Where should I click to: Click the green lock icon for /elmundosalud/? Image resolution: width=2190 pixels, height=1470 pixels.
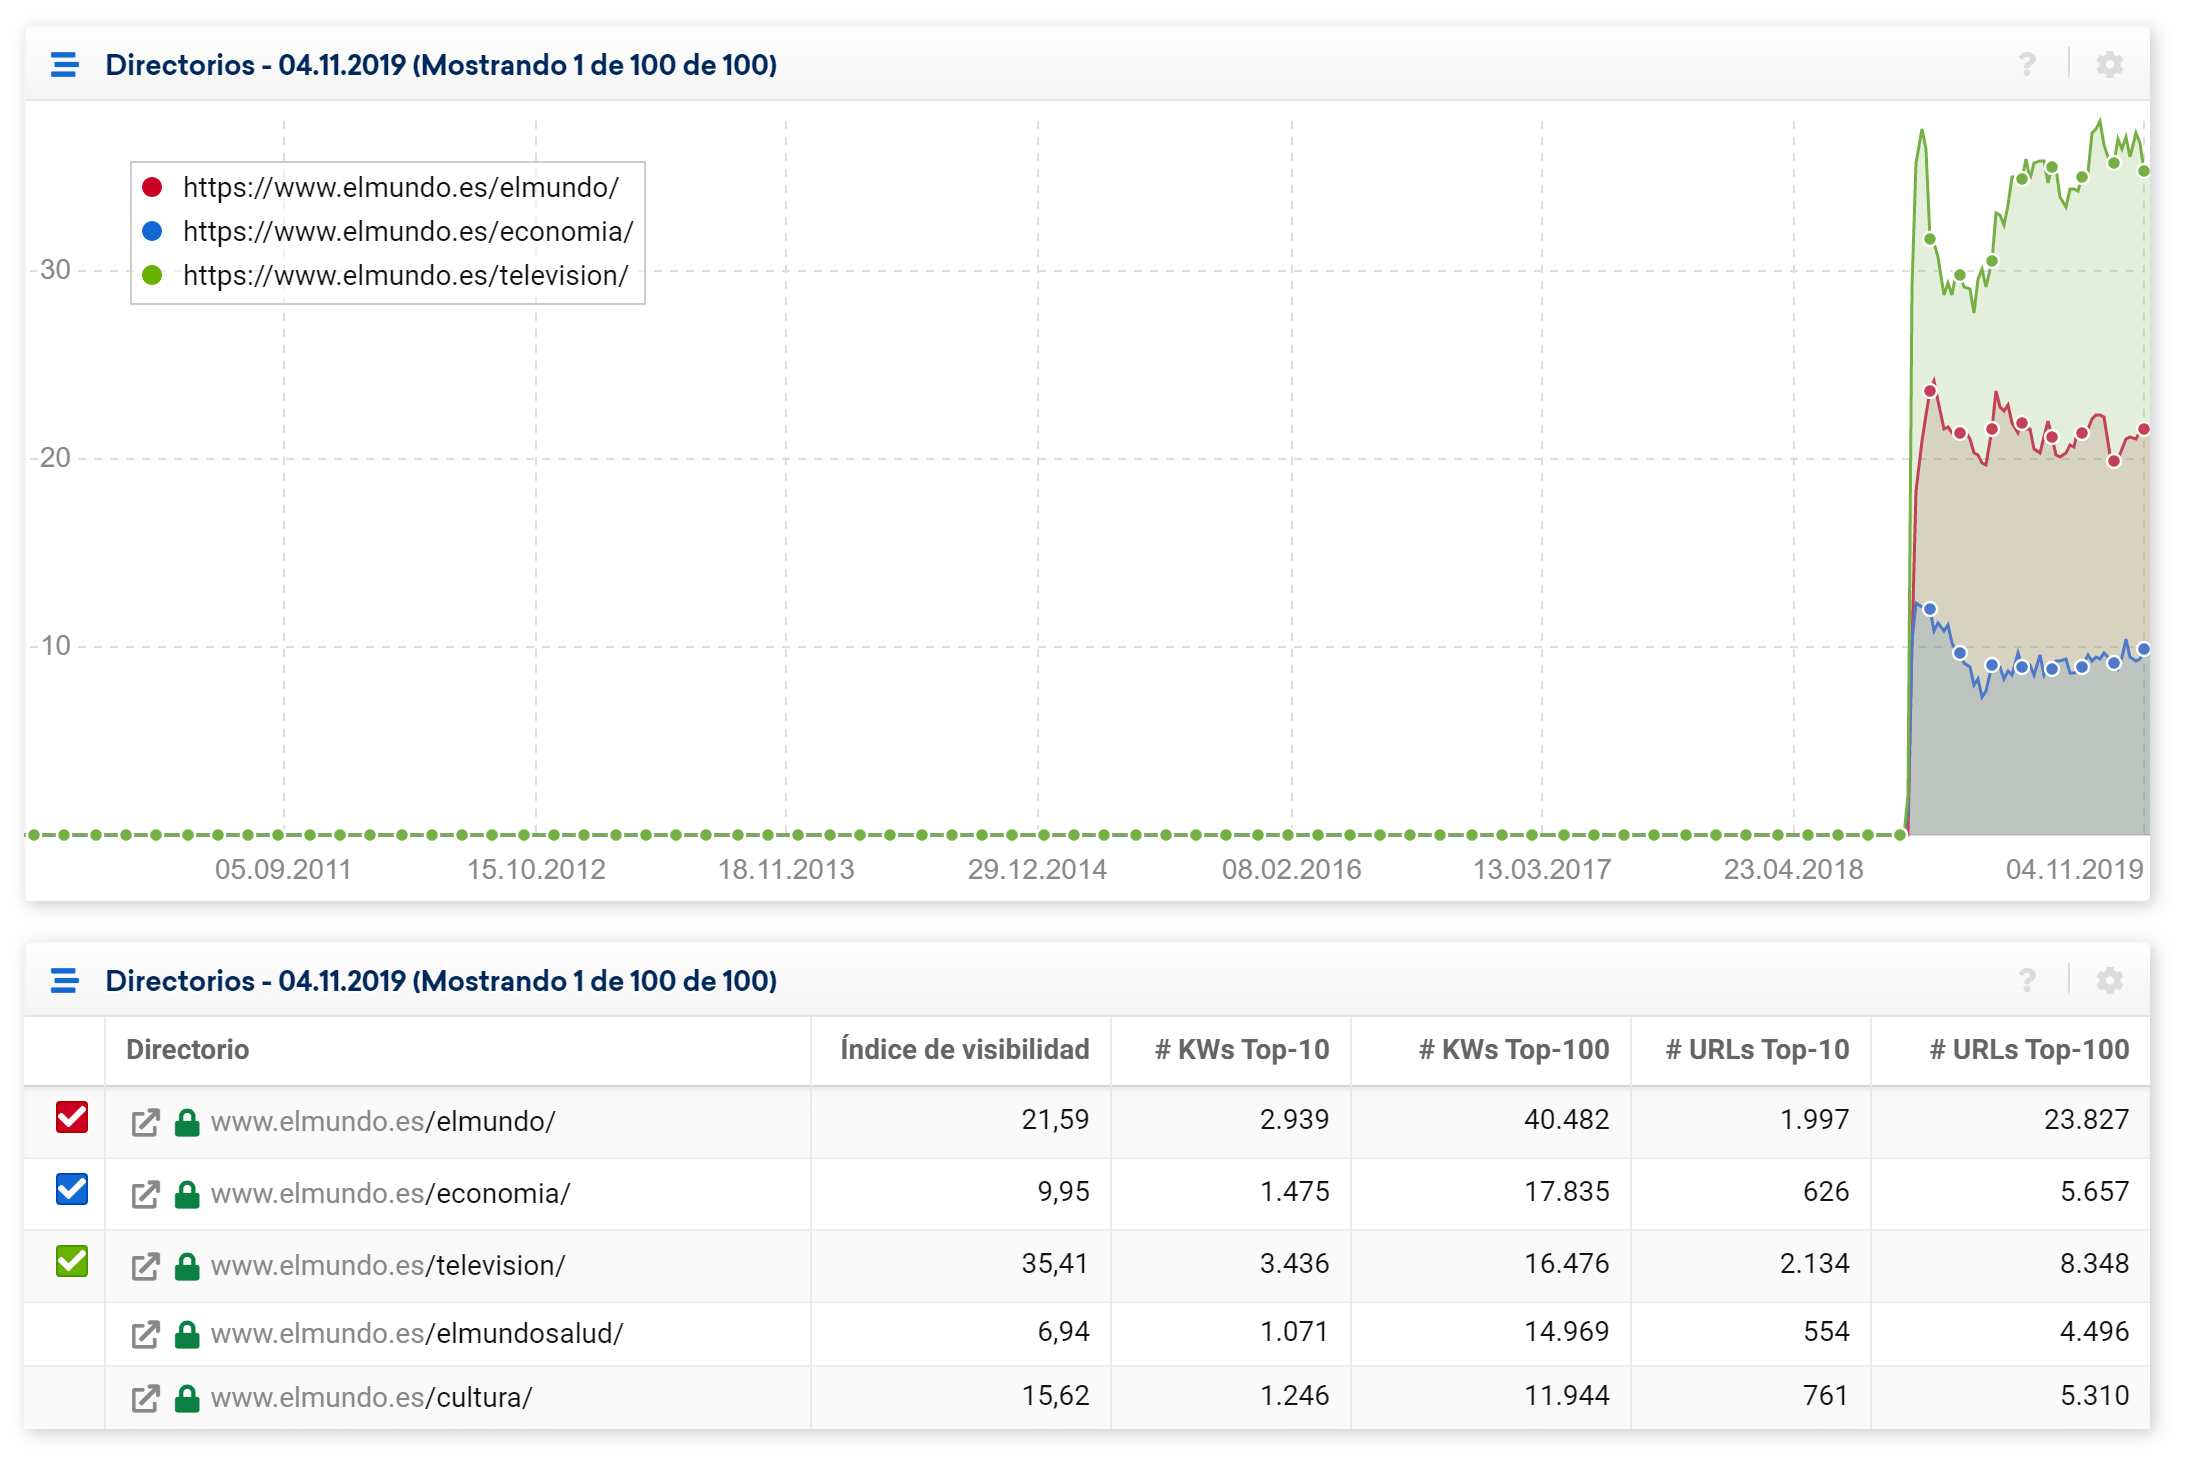point(187,1334)
